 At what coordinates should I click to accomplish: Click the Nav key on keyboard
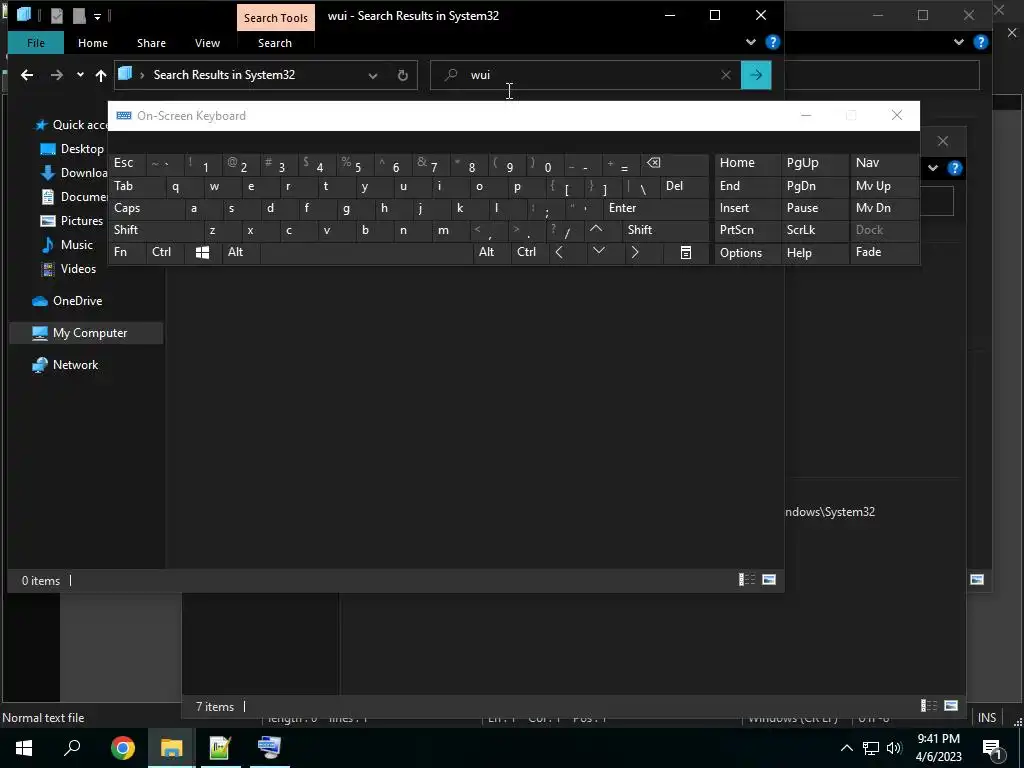tap(885, 164)
